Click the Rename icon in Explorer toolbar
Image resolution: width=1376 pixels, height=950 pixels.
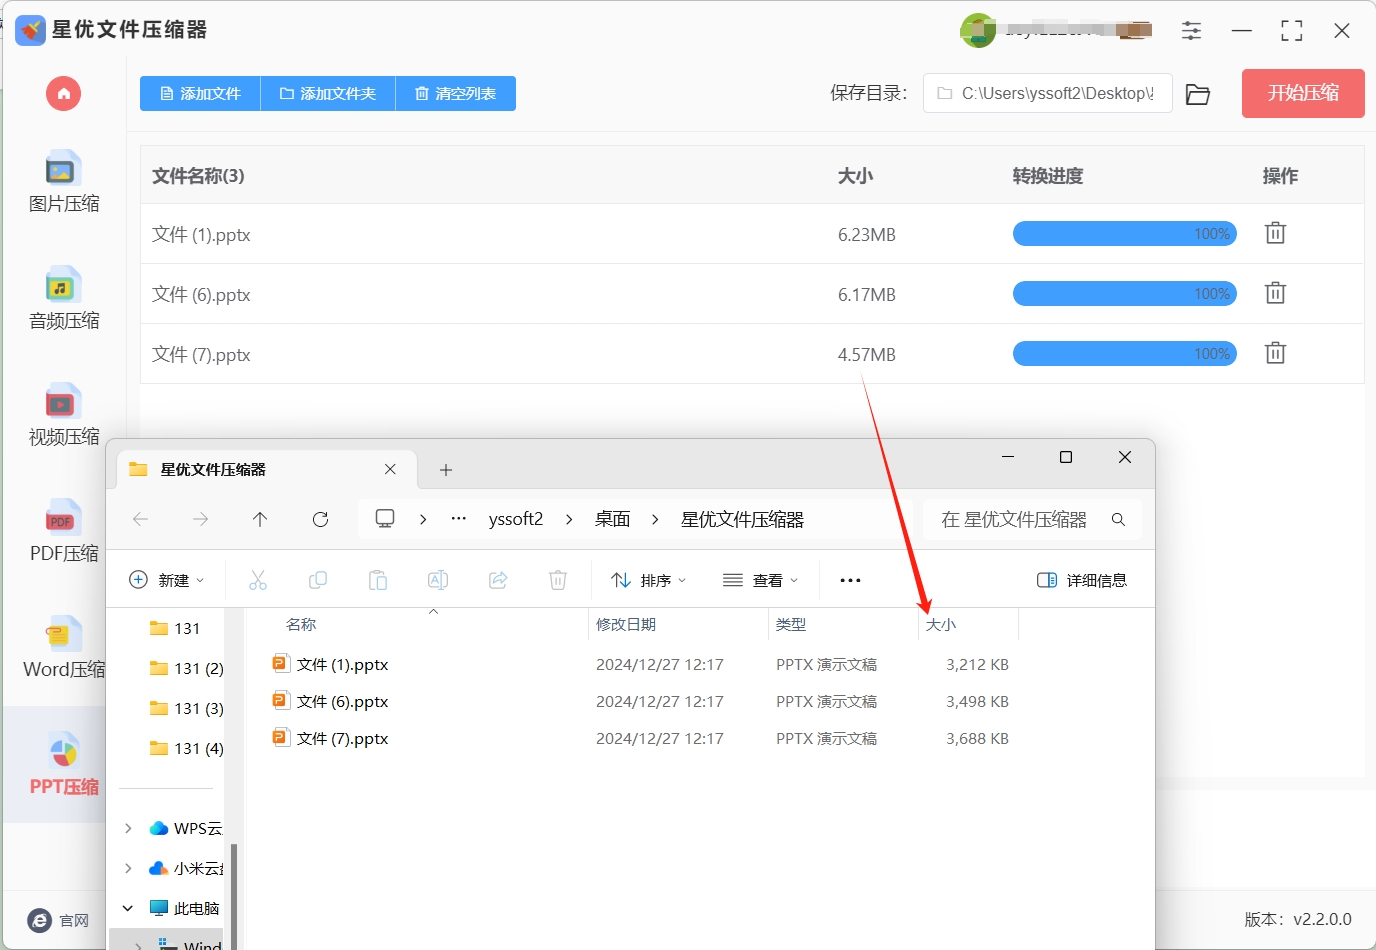(438, 580)
